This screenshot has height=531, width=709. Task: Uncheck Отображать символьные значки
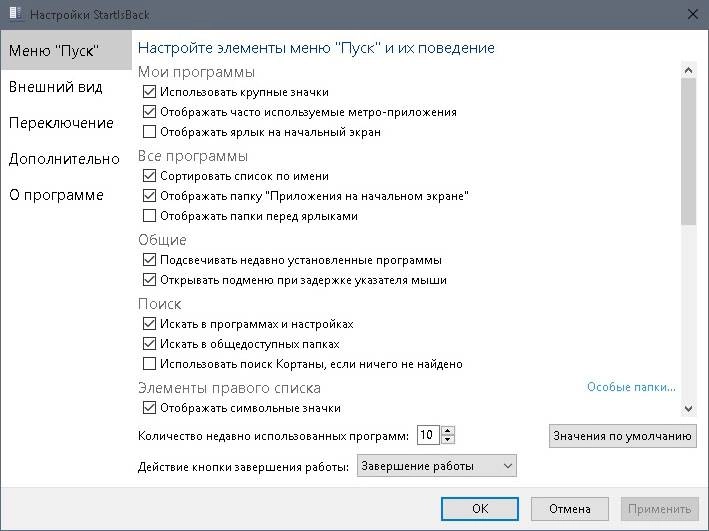pyautogui.click(x=149, y=408)
